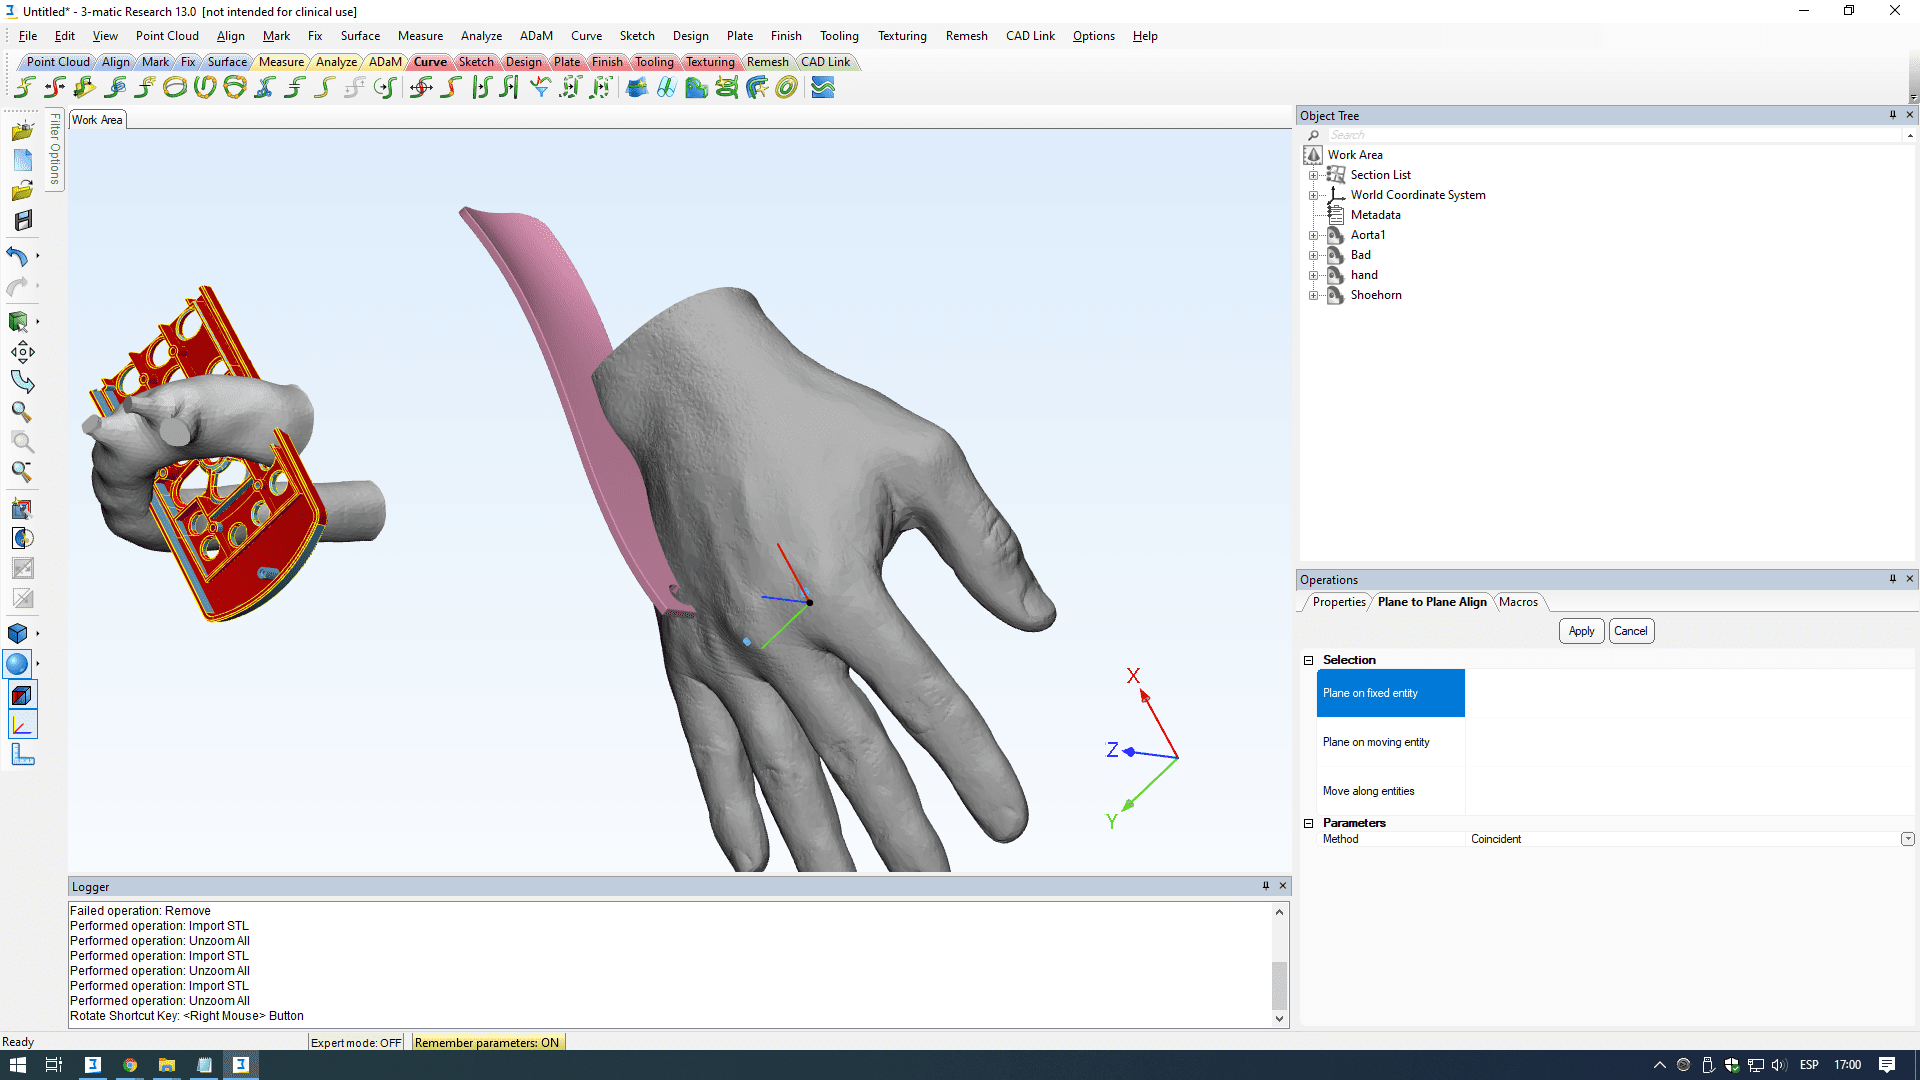1920x1080 pixels.
Task: Expand the Aorta1 tree node
Action: click(1313, 236)
